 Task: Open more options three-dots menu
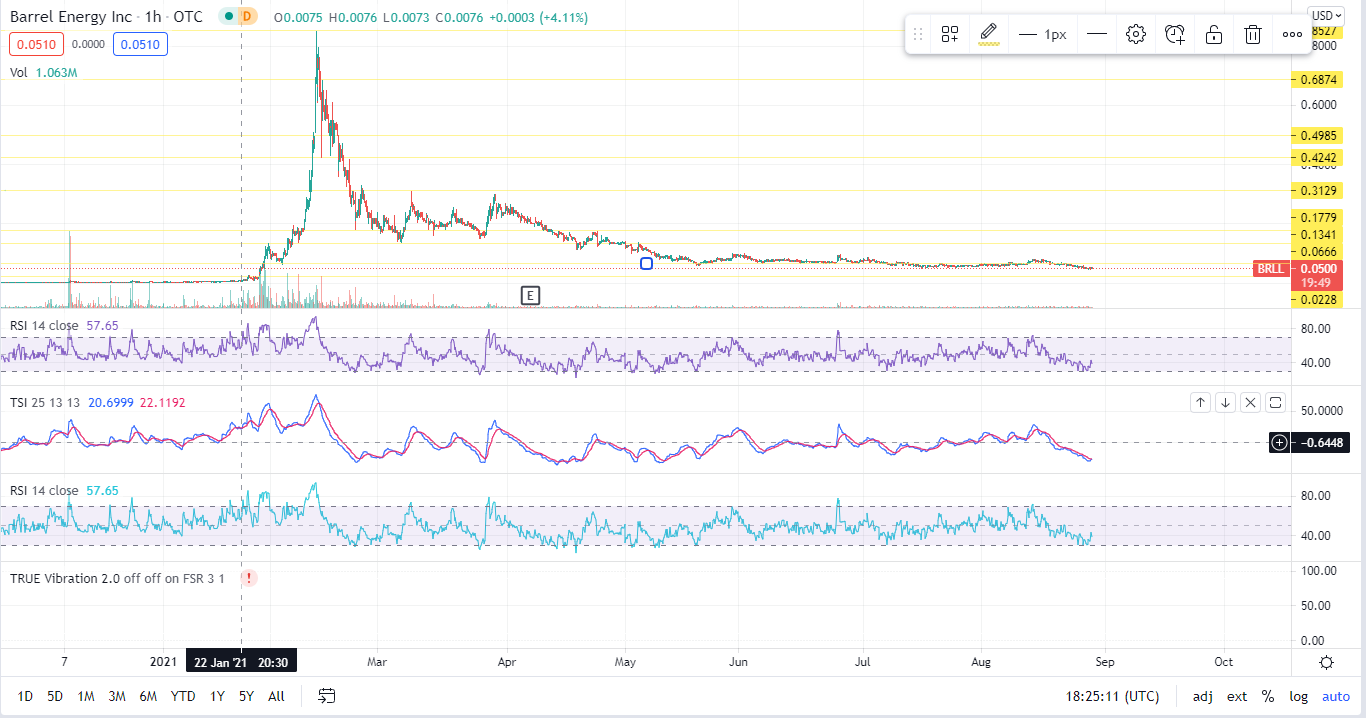tap(1292, 34)
